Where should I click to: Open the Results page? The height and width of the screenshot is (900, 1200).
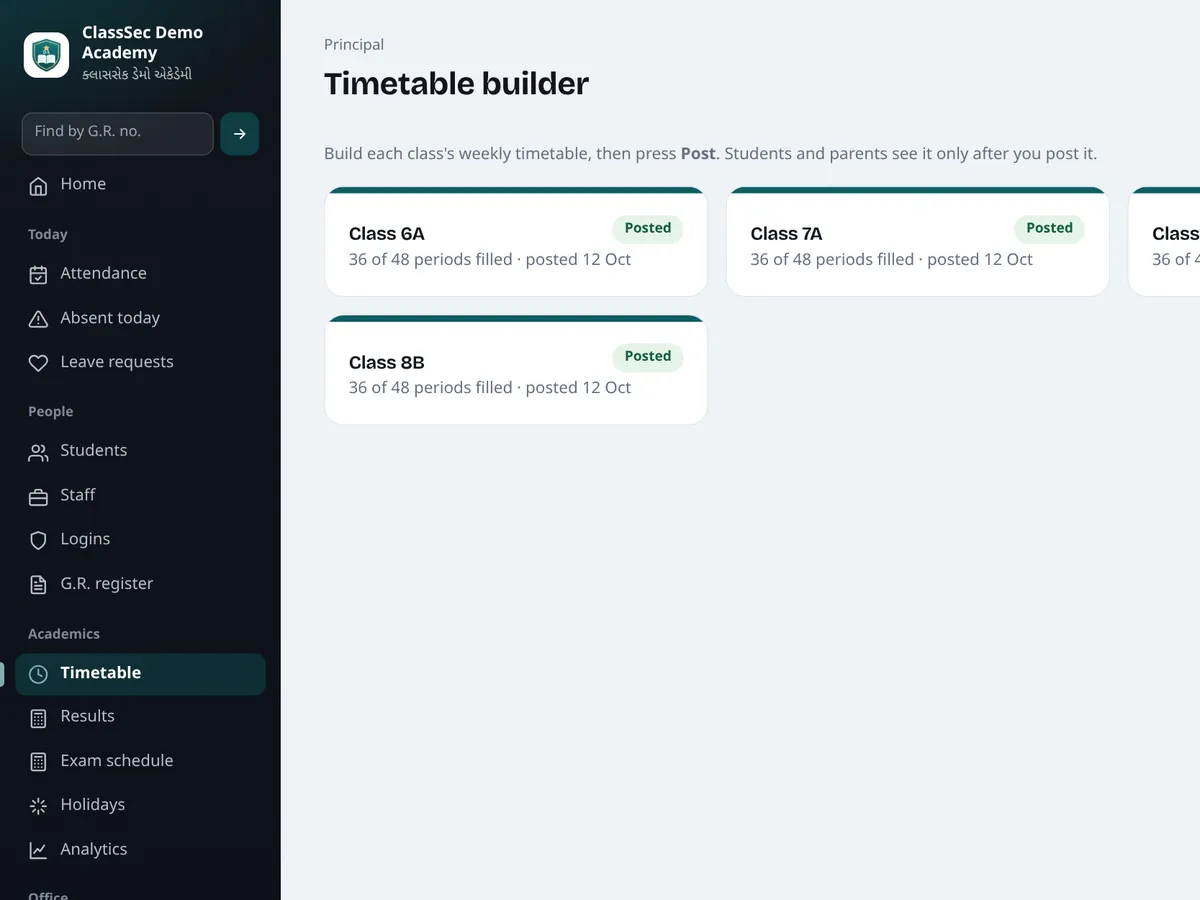pyautogui.click(x=140, y=717)
